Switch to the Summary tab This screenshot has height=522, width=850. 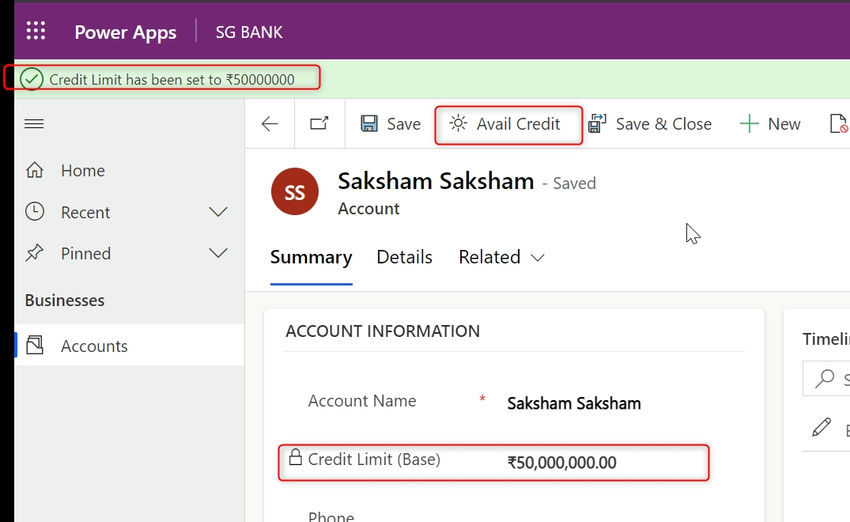tap(311, 257)
